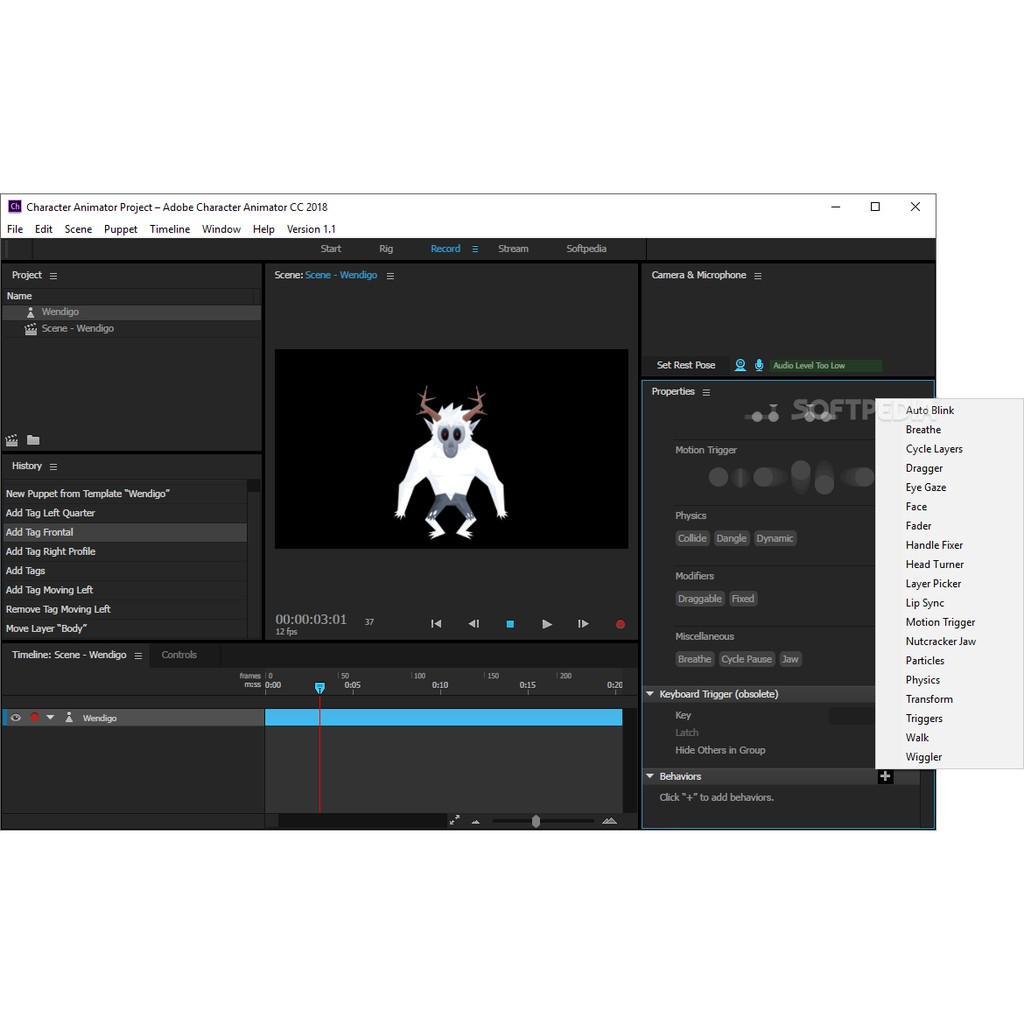Select Add Tag Frontal history entry
Screen dimensions: 1024x1024
(x=125, y=532)
